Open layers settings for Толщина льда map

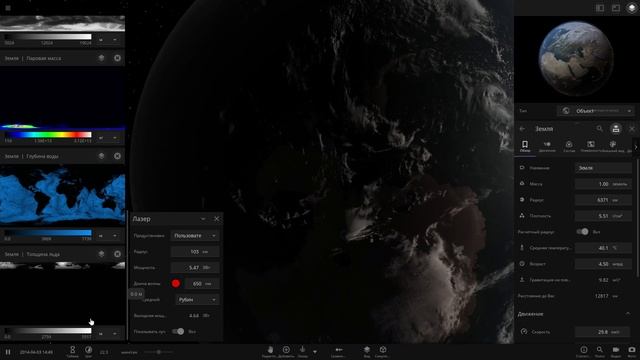[102, 254]
